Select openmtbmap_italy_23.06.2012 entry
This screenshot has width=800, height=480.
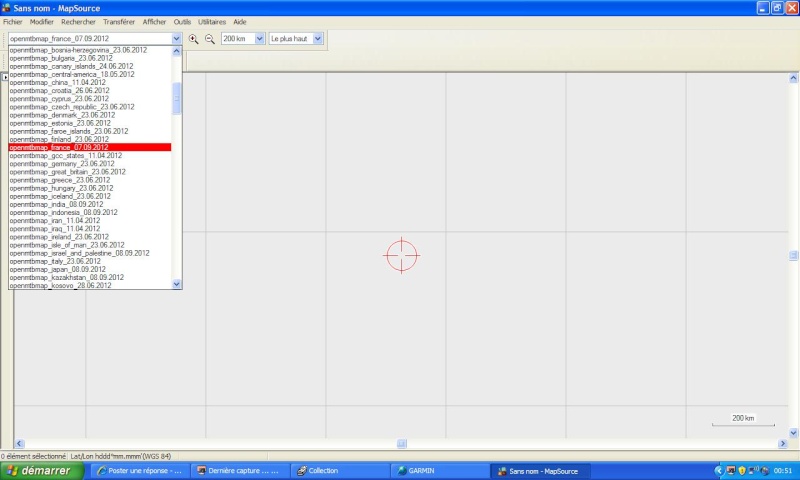point(90,262)
